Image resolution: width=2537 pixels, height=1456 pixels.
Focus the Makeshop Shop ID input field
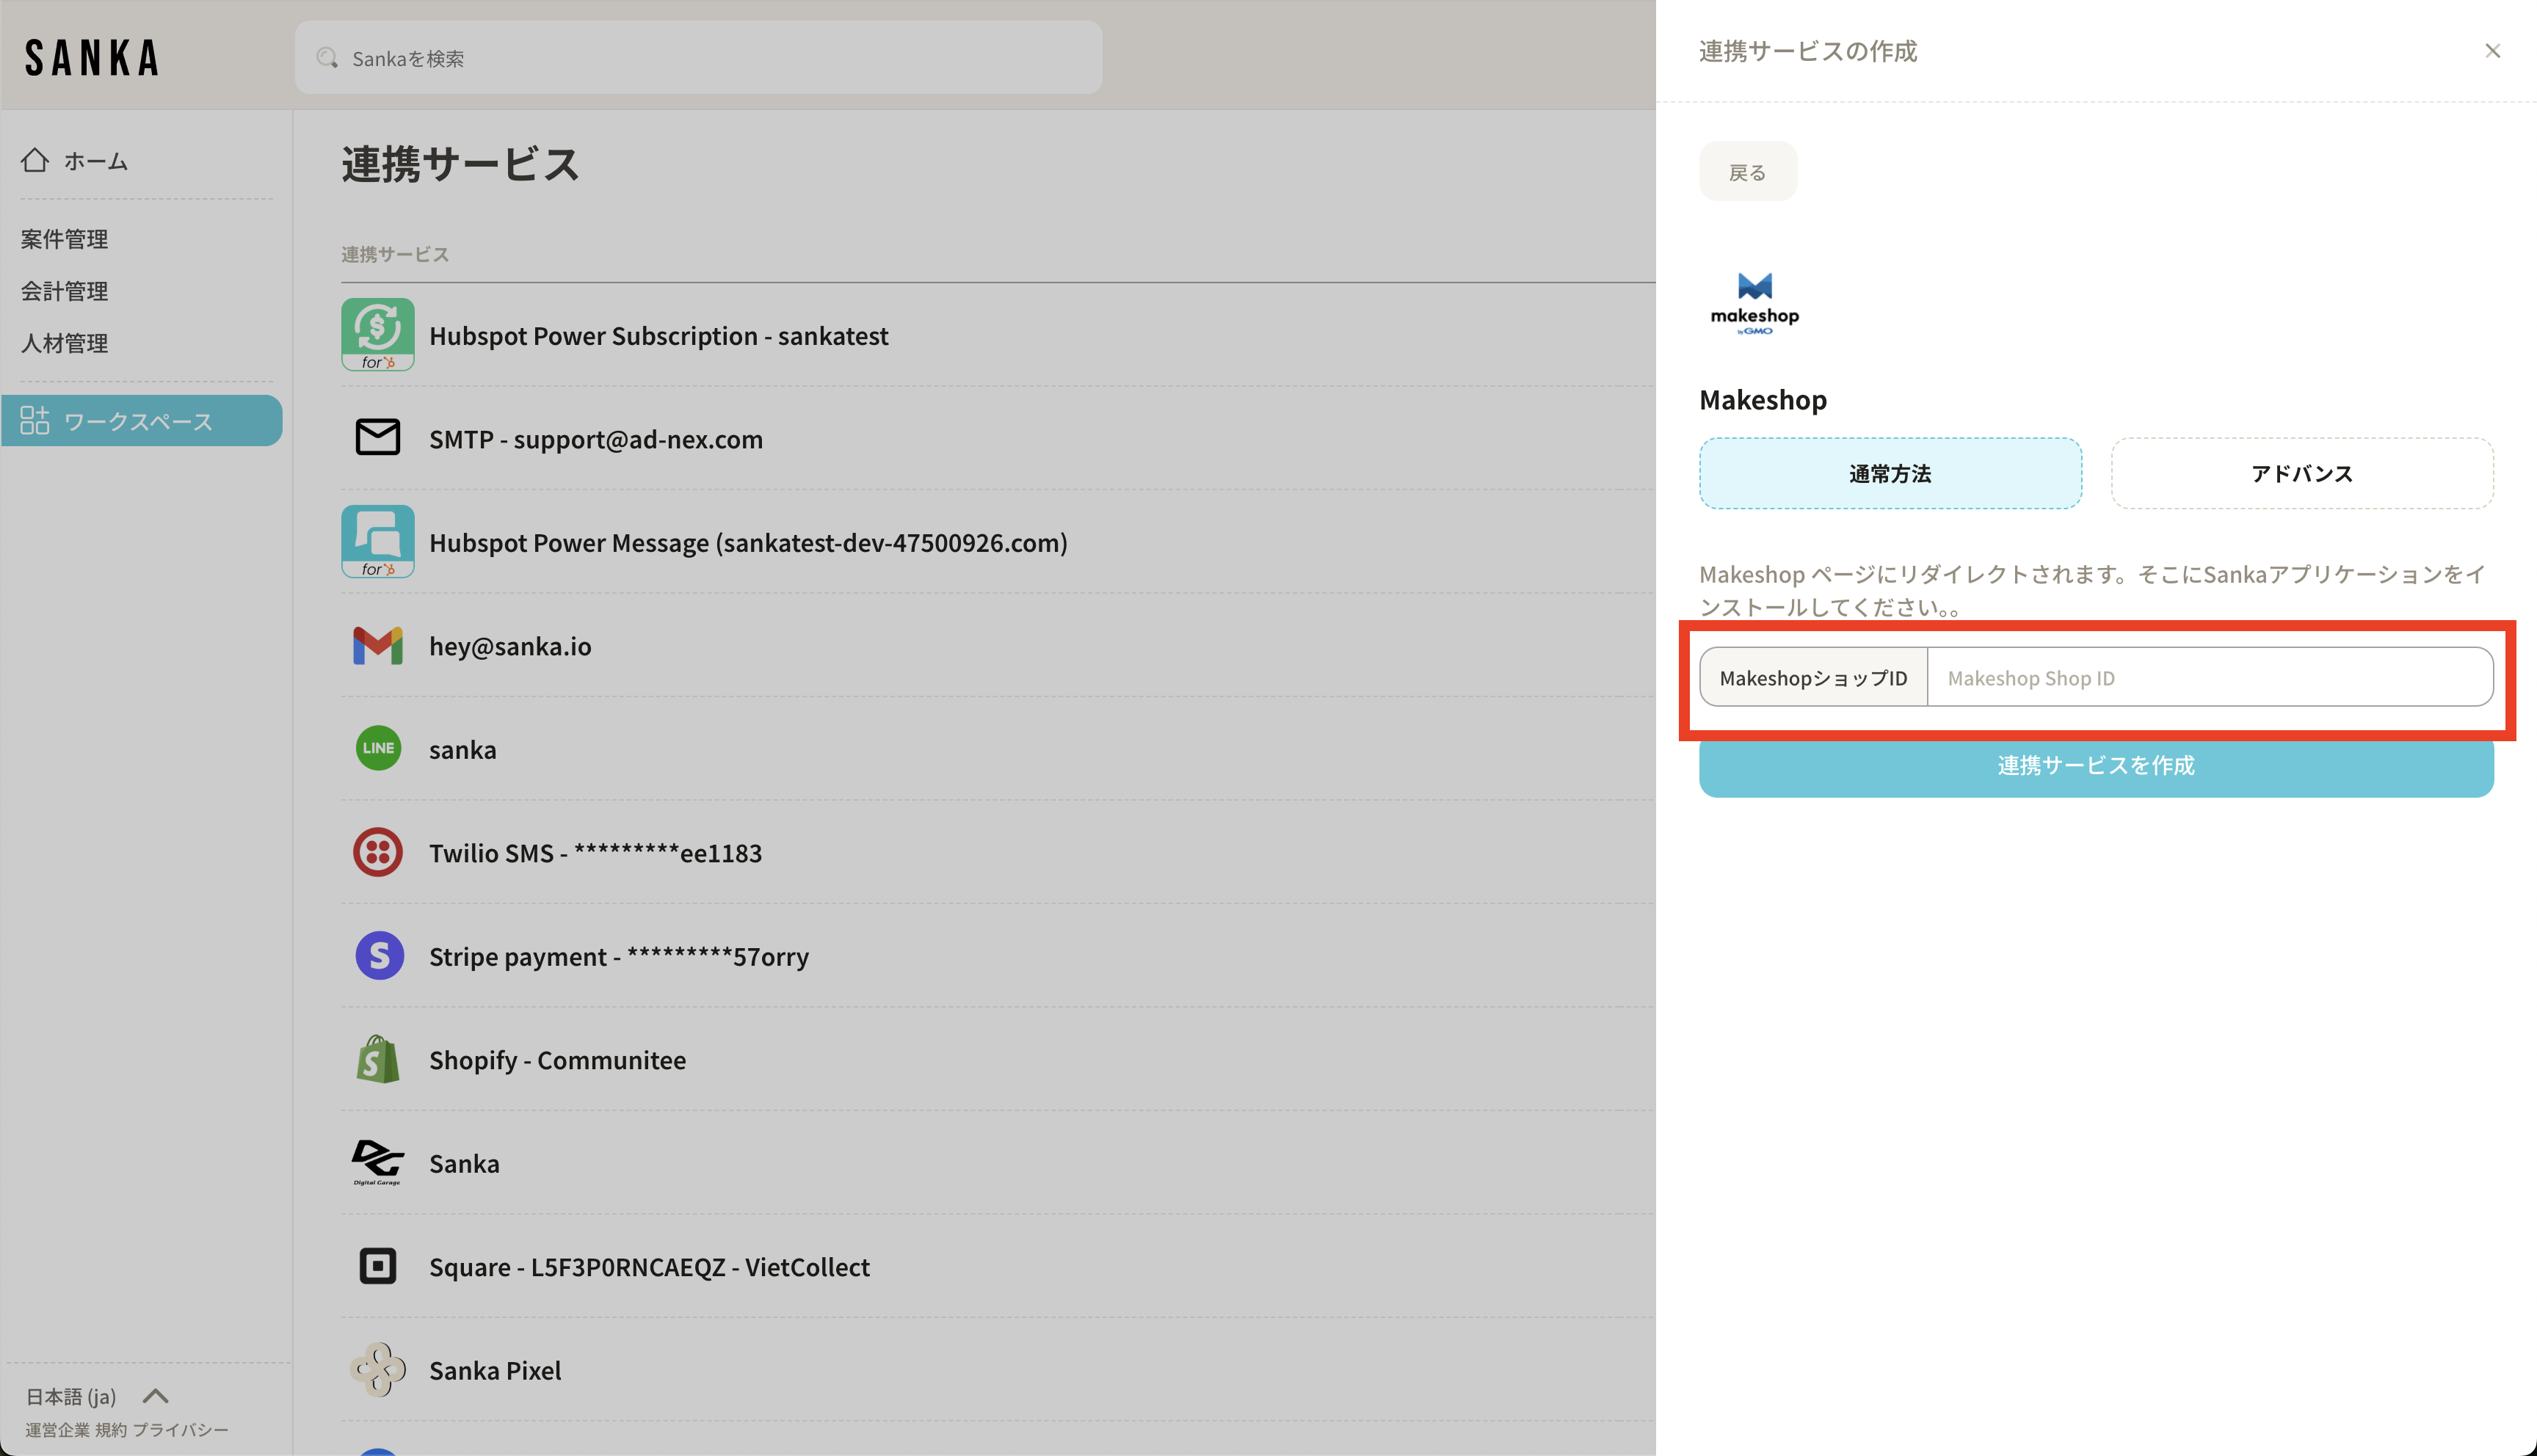click(x=2208, y=678)
